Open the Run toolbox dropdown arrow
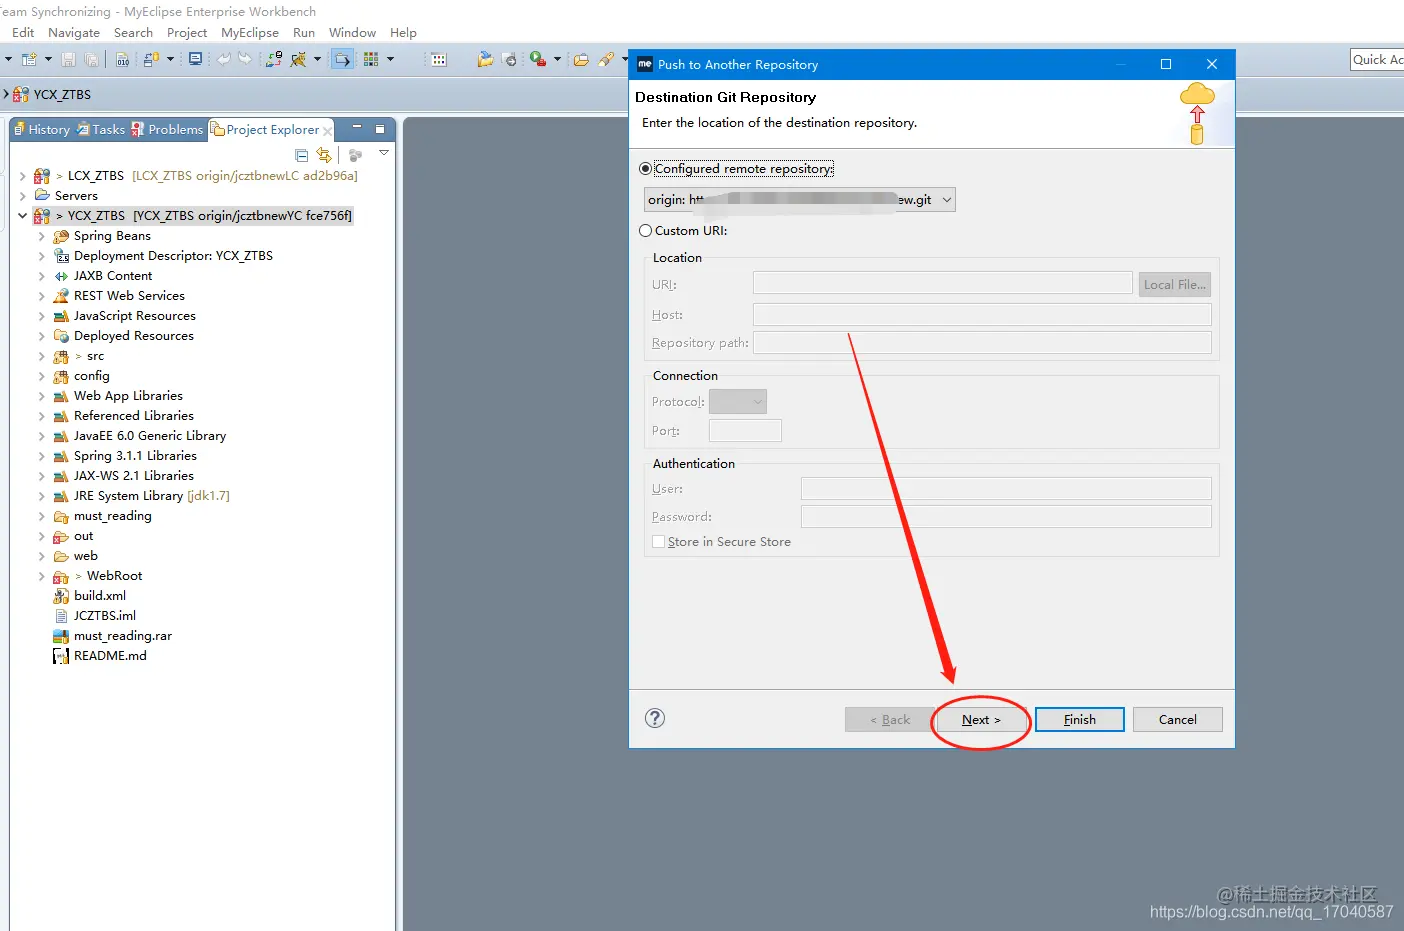 click(557, 60)
